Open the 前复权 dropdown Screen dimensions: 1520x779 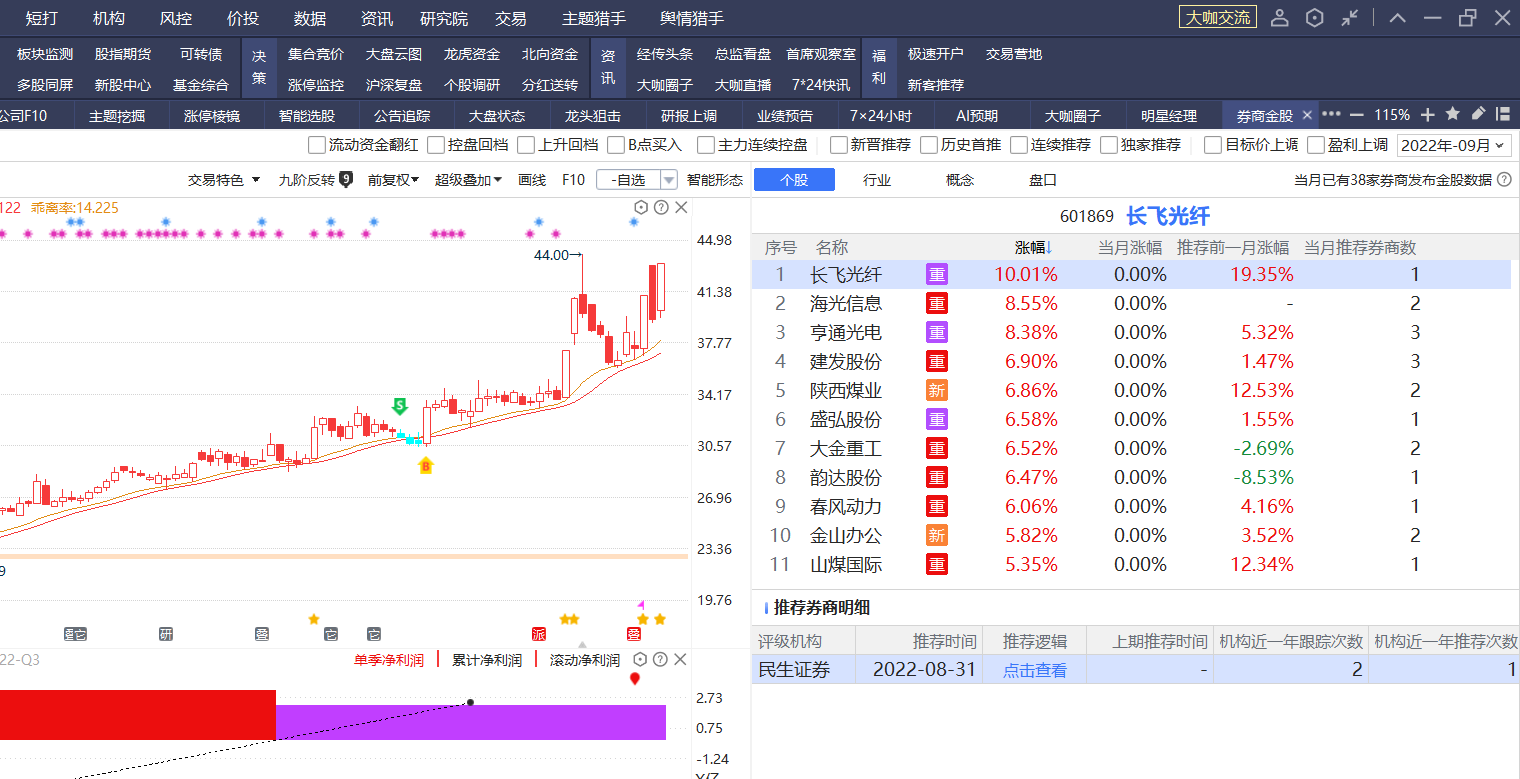[x=394, y=180]
